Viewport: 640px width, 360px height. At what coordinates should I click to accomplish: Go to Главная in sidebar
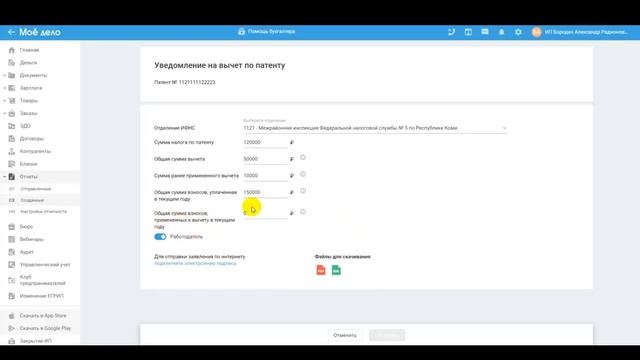tap(29, 50)
